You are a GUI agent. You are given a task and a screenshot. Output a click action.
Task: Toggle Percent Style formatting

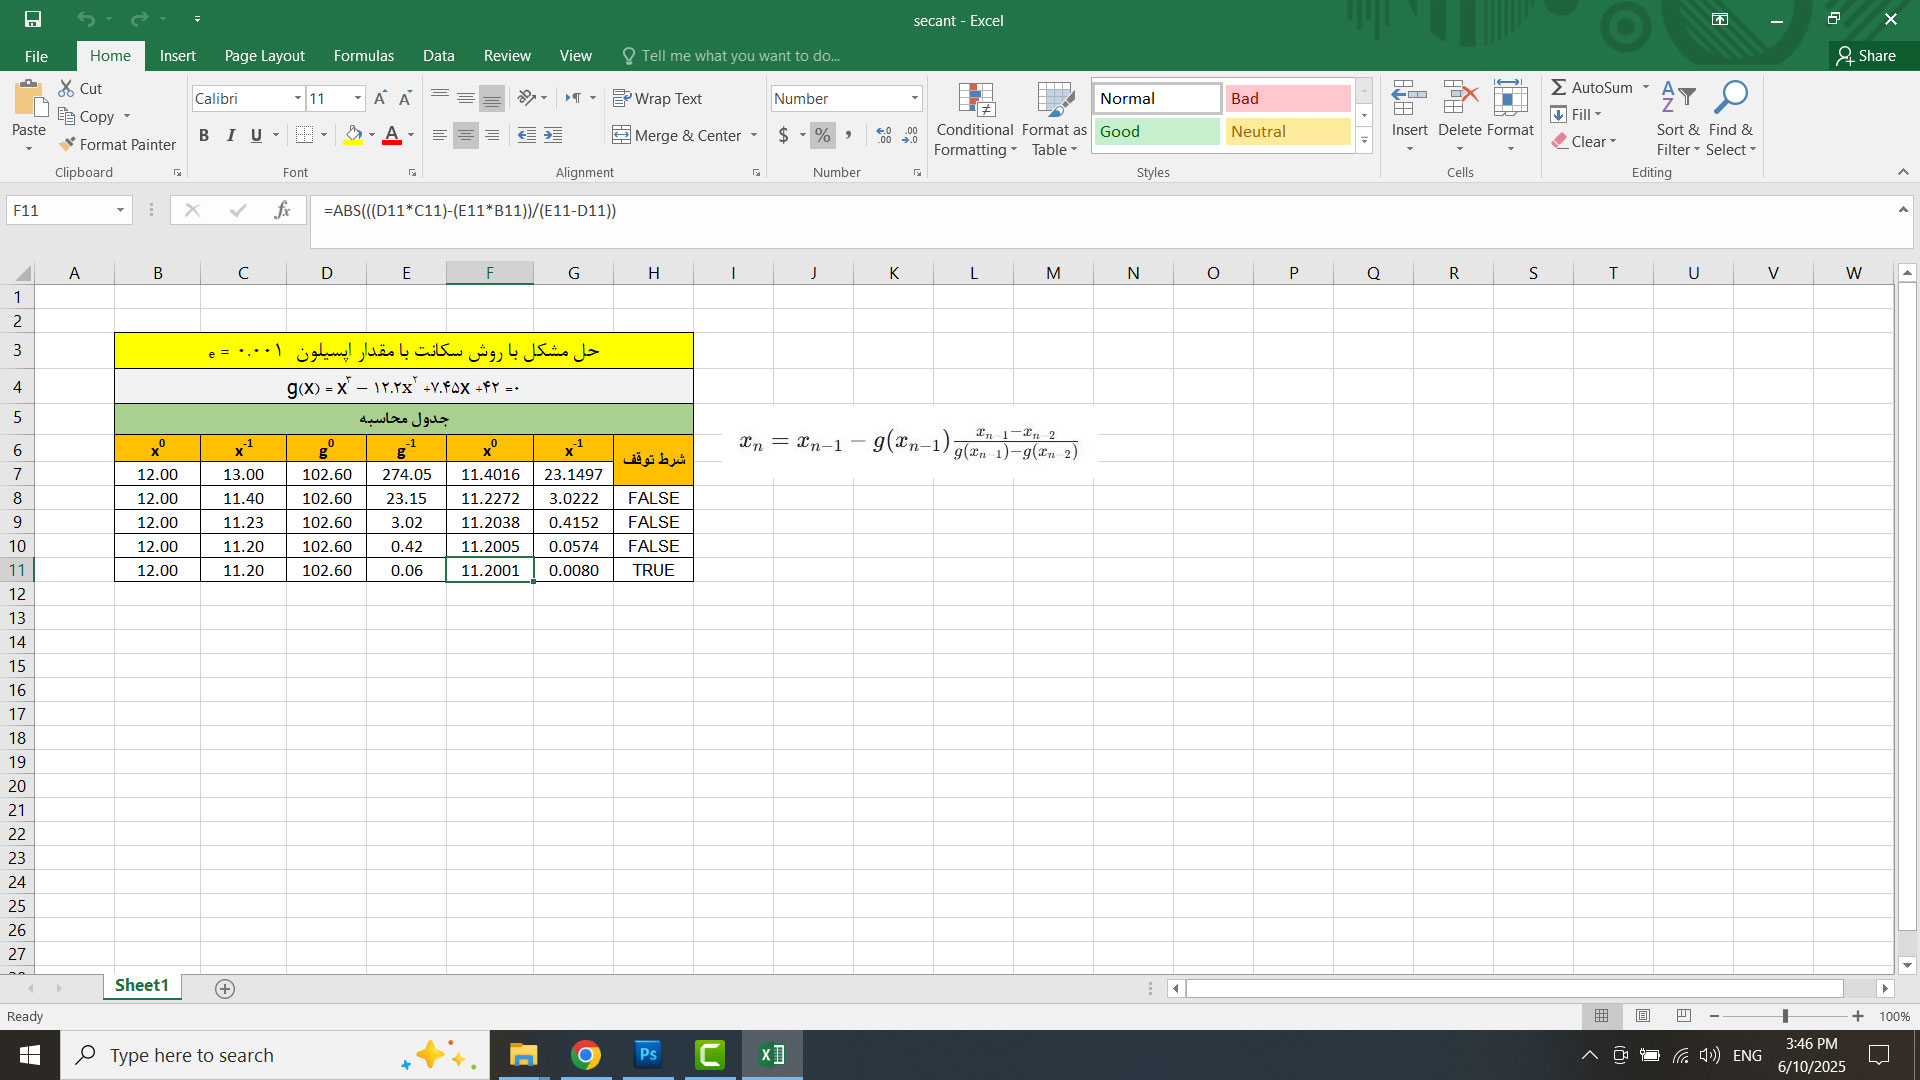pos(822,135)
